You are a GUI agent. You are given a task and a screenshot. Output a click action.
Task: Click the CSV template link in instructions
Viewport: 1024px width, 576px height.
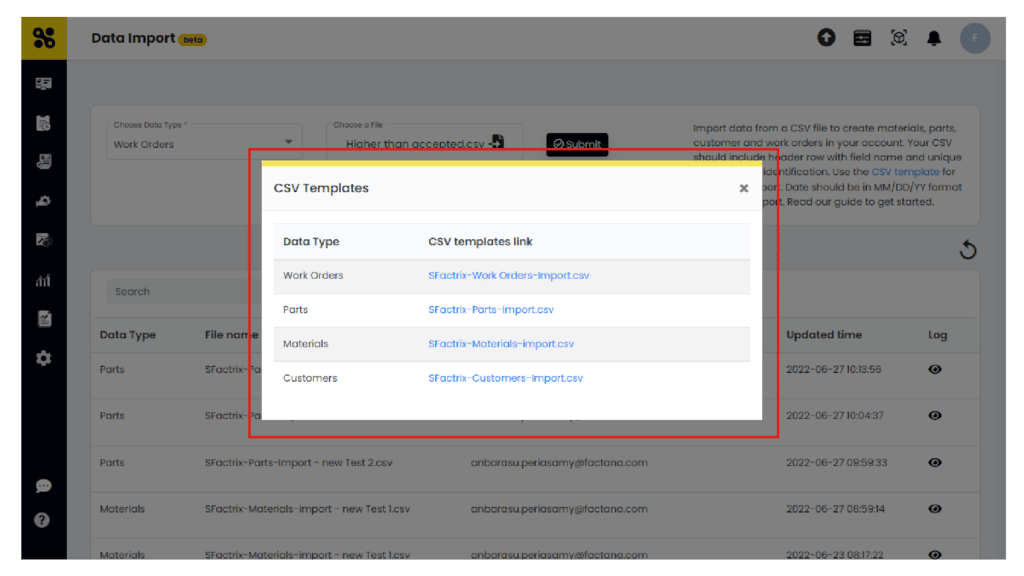pyautogui.click(x=905, y=172)
